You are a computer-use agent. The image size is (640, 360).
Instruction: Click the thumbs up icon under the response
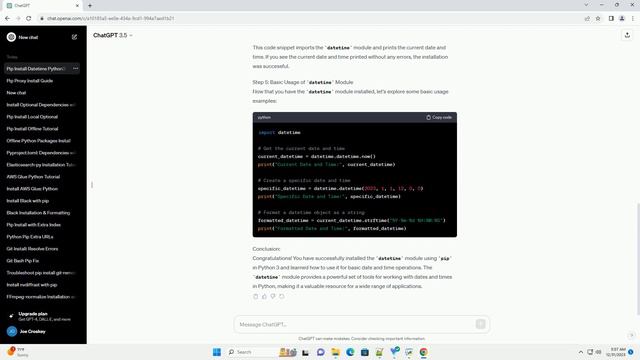[264, 296]
